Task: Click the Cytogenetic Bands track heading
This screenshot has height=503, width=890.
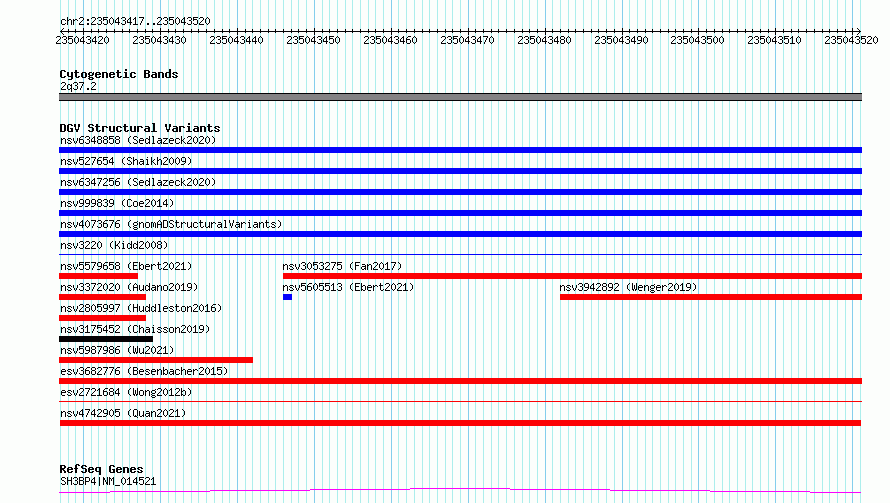Action: pos(119,74)
